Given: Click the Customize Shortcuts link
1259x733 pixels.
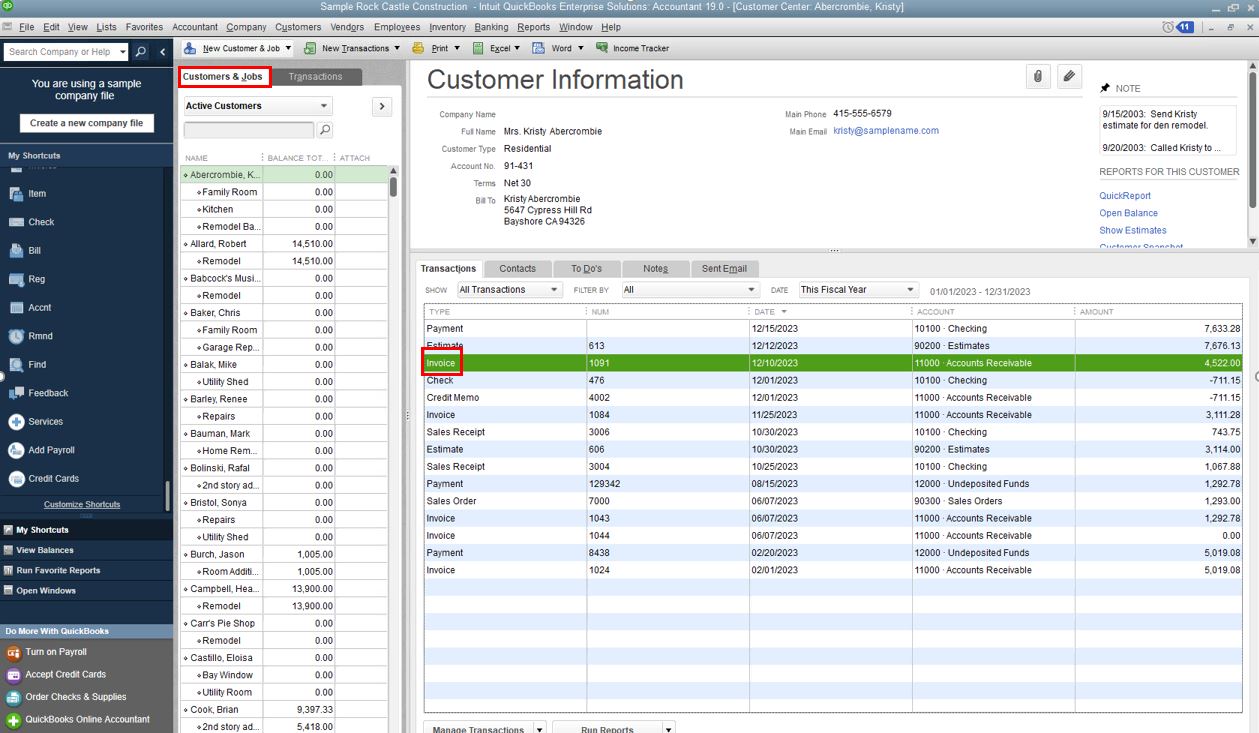Looking at the screenshot, I should (x=82, y=505).
